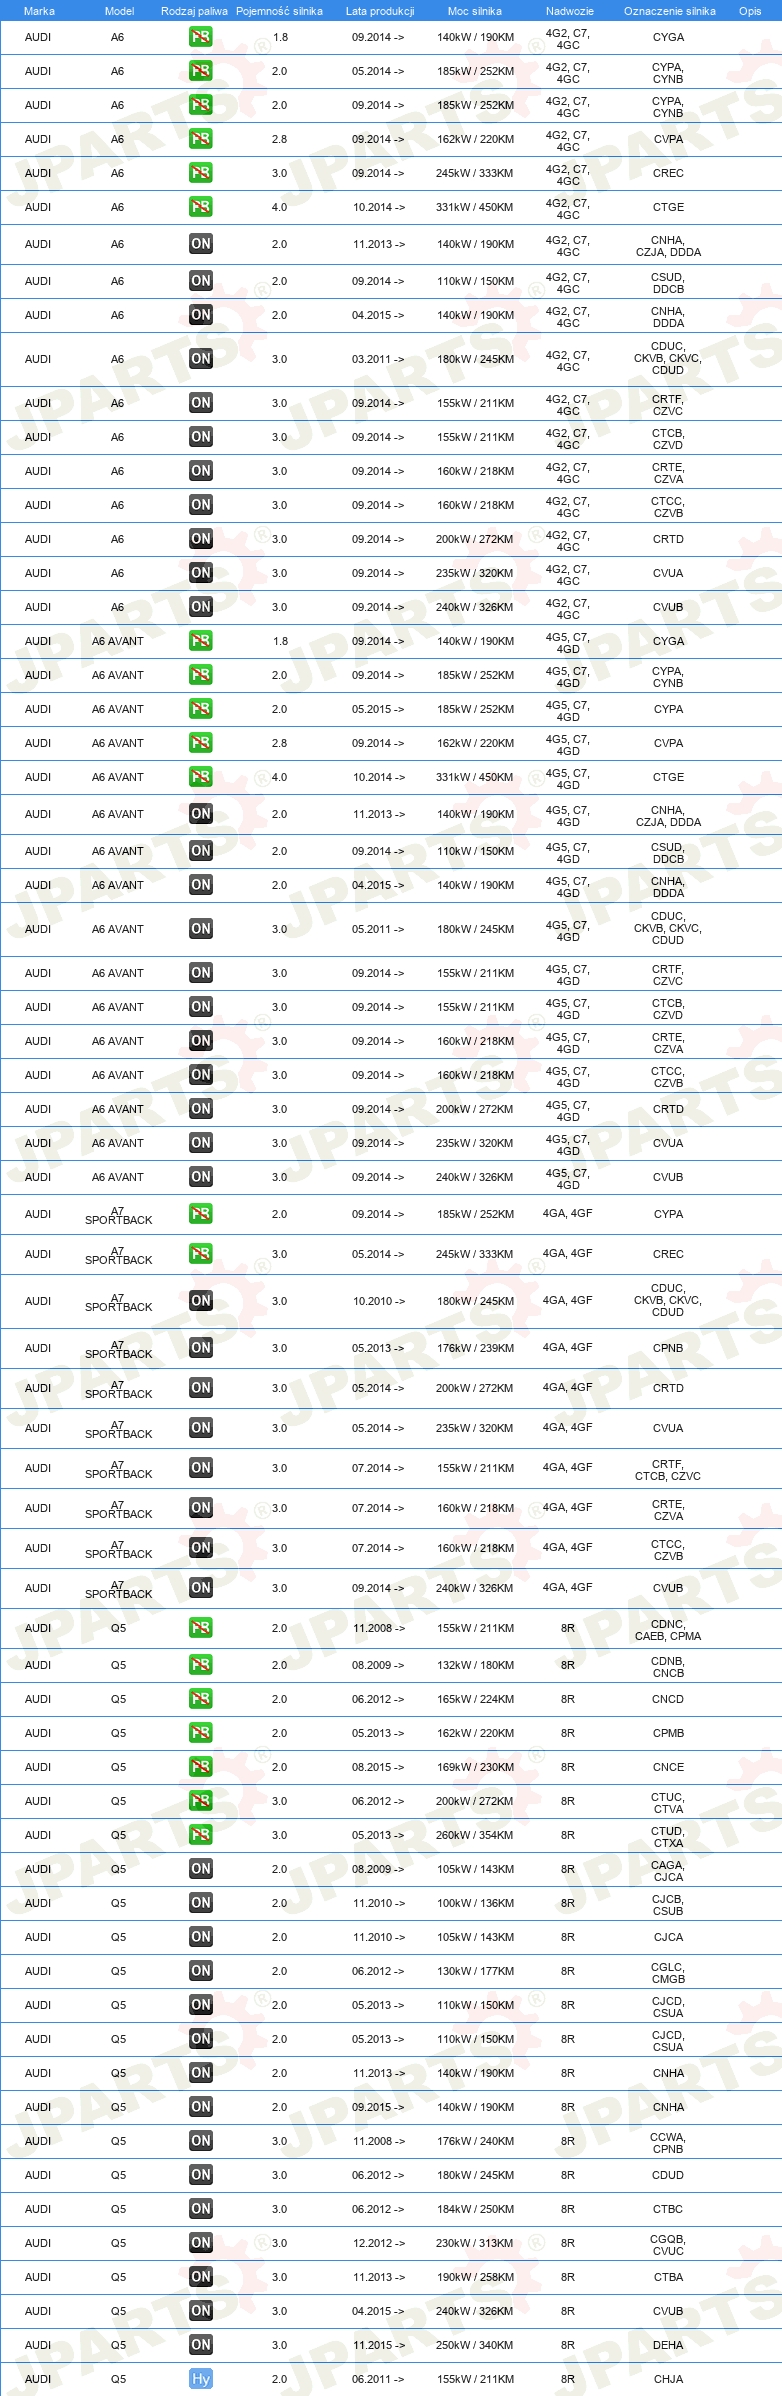Click ON icon in A7 Sportback 10.2010 row
Screen dimensions: 782x2396
tap(201, 1301)
